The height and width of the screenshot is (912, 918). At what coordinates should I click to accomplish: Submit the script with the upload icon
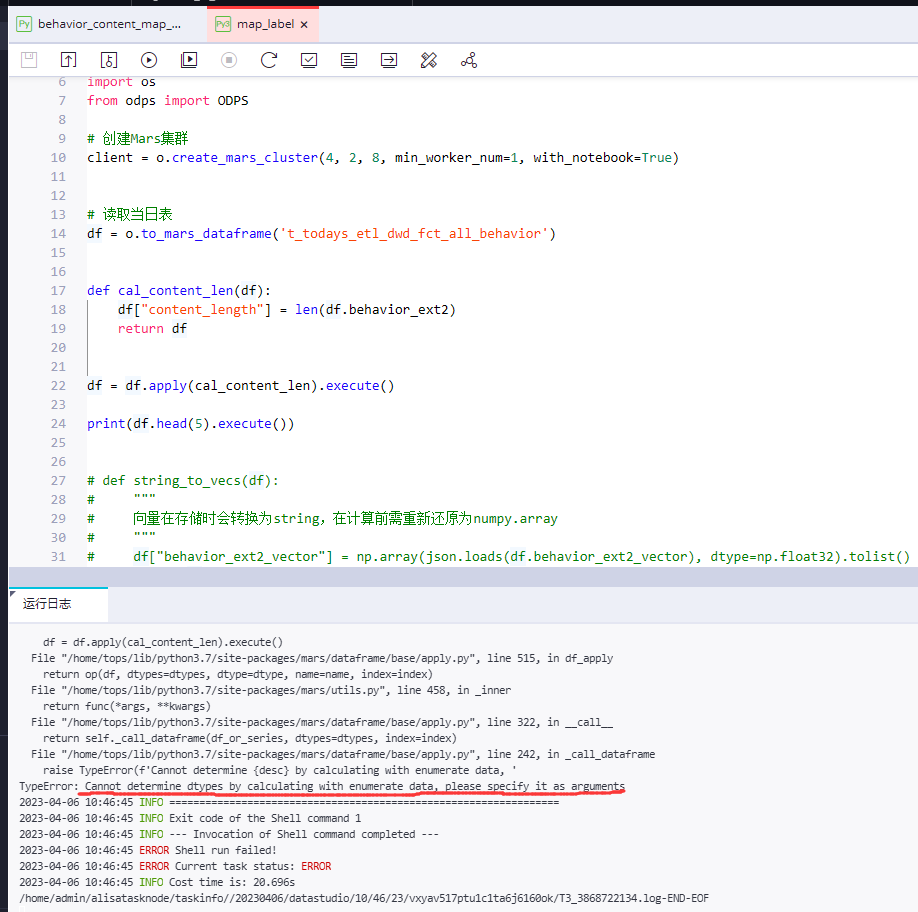point(68,60)
